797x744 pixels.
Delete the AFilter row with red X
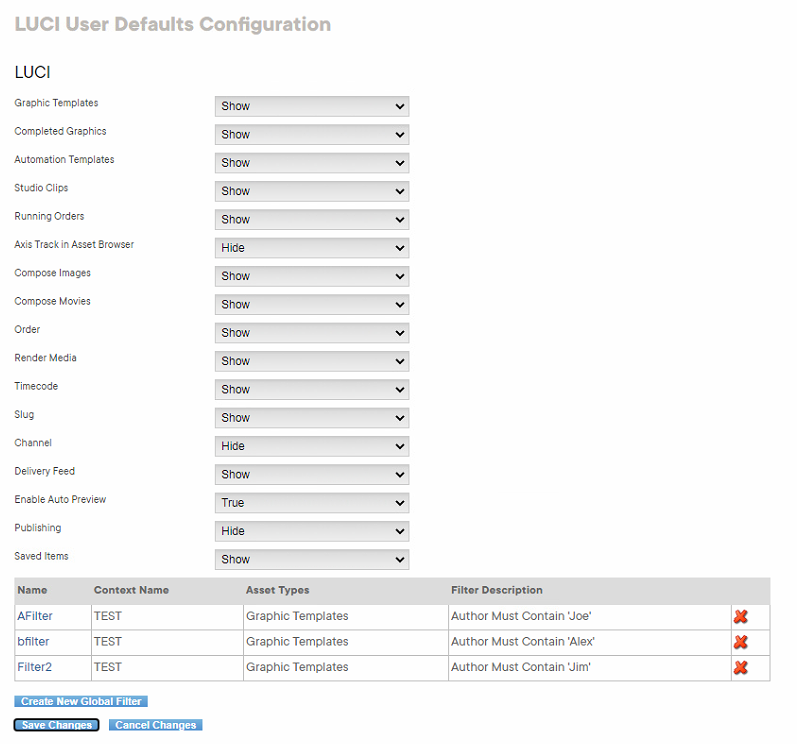[x=740, y=617]
